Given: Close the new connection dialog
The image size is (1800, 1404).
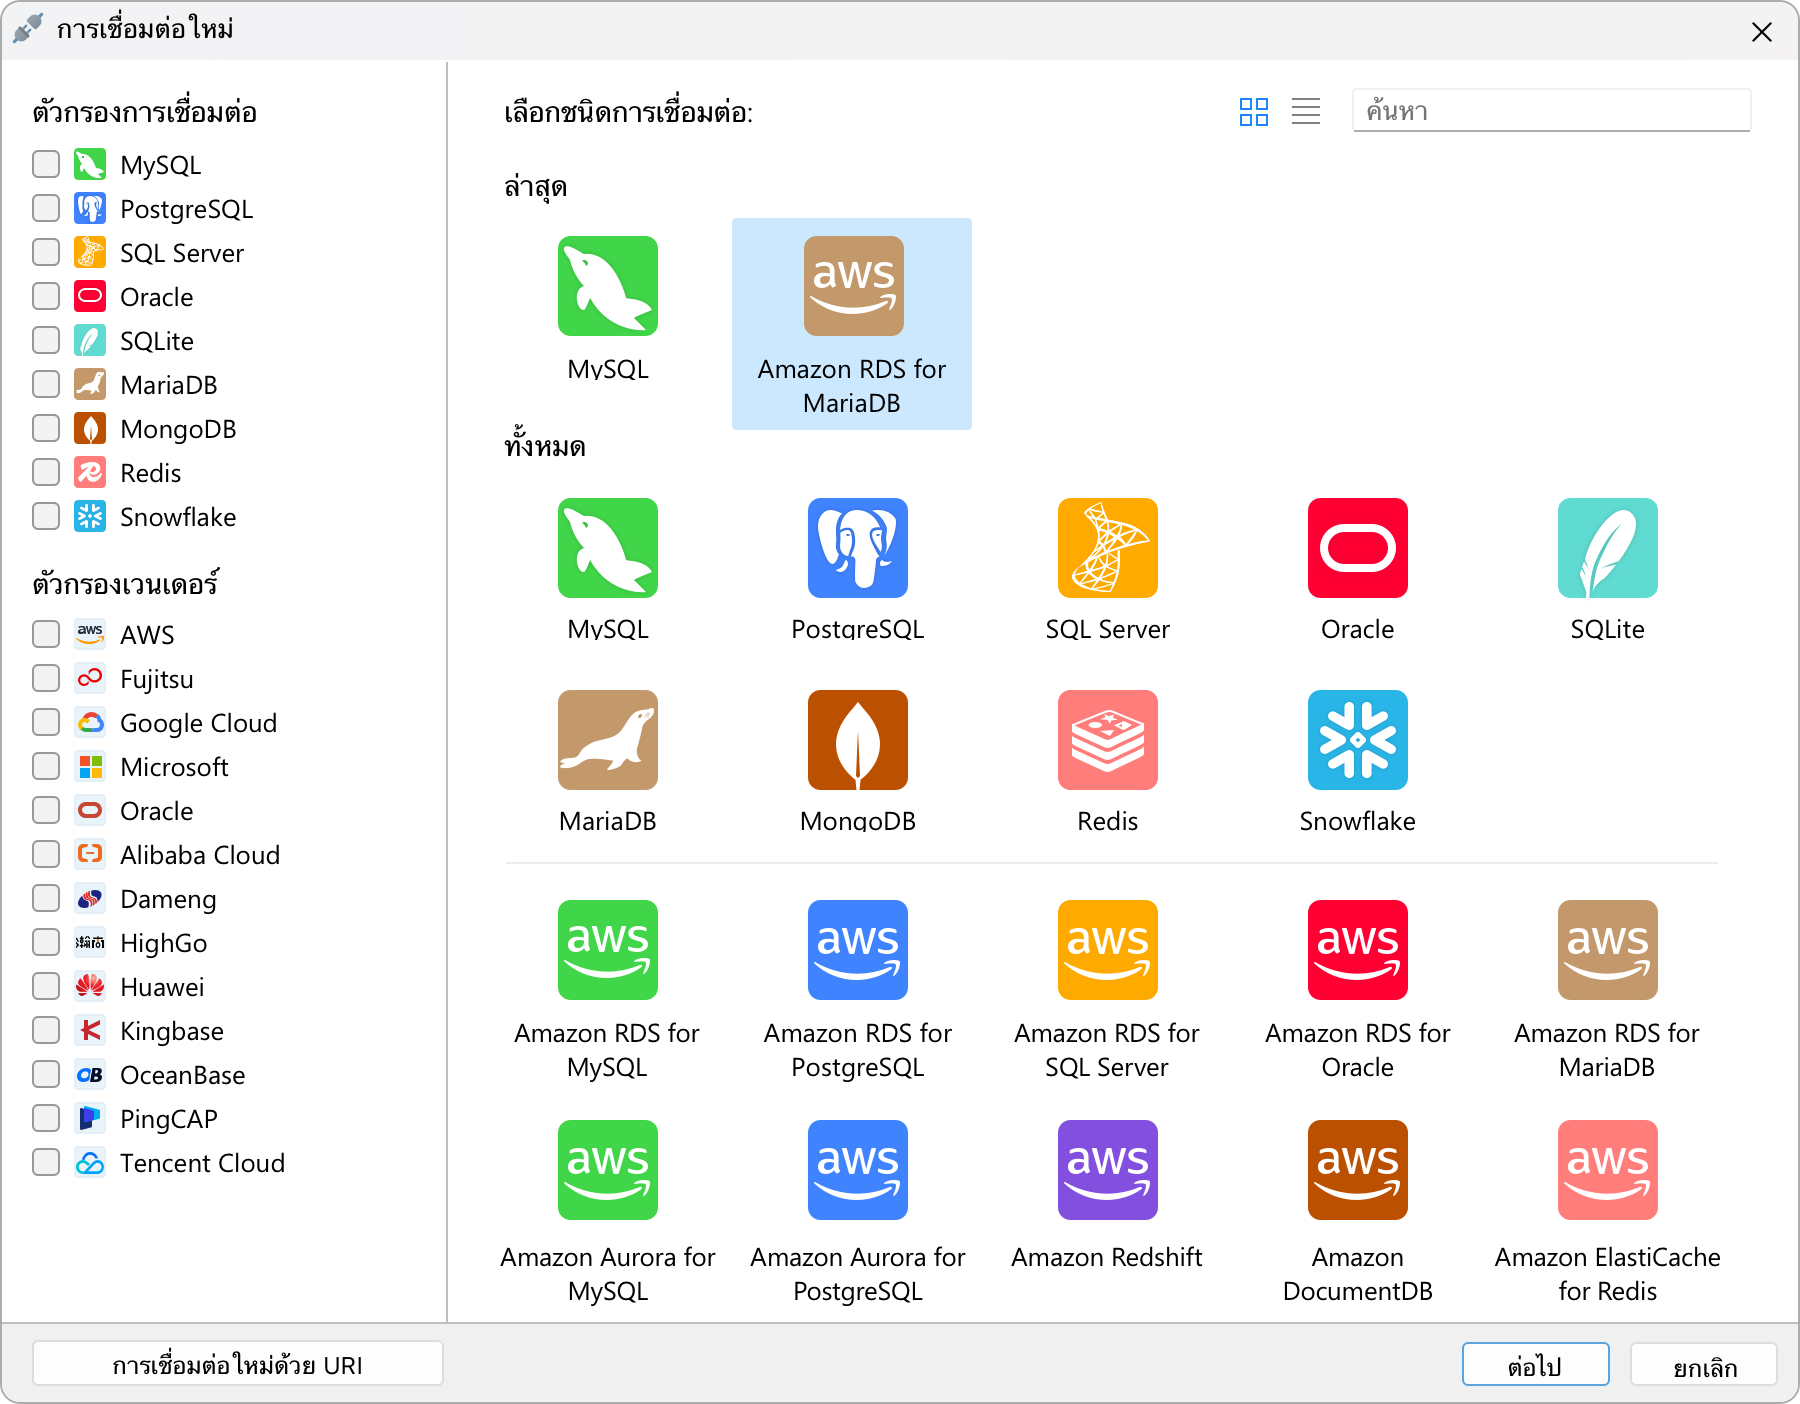Looking at the screenshot, I should coord(1762,32).
